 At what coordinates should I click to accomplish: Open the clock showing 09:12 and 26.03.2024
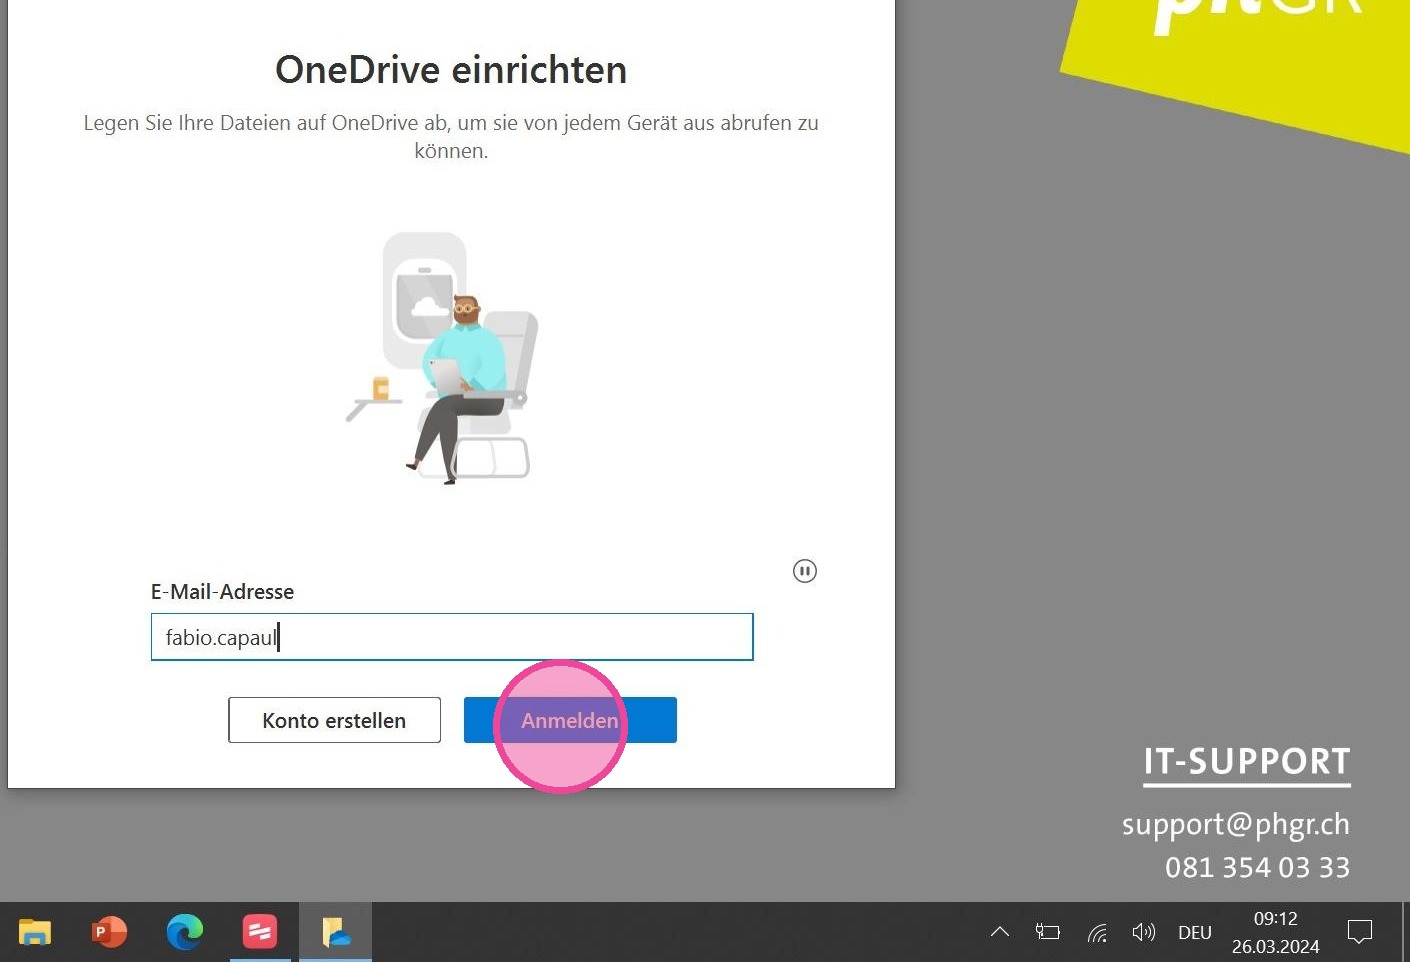[1275, 932]
